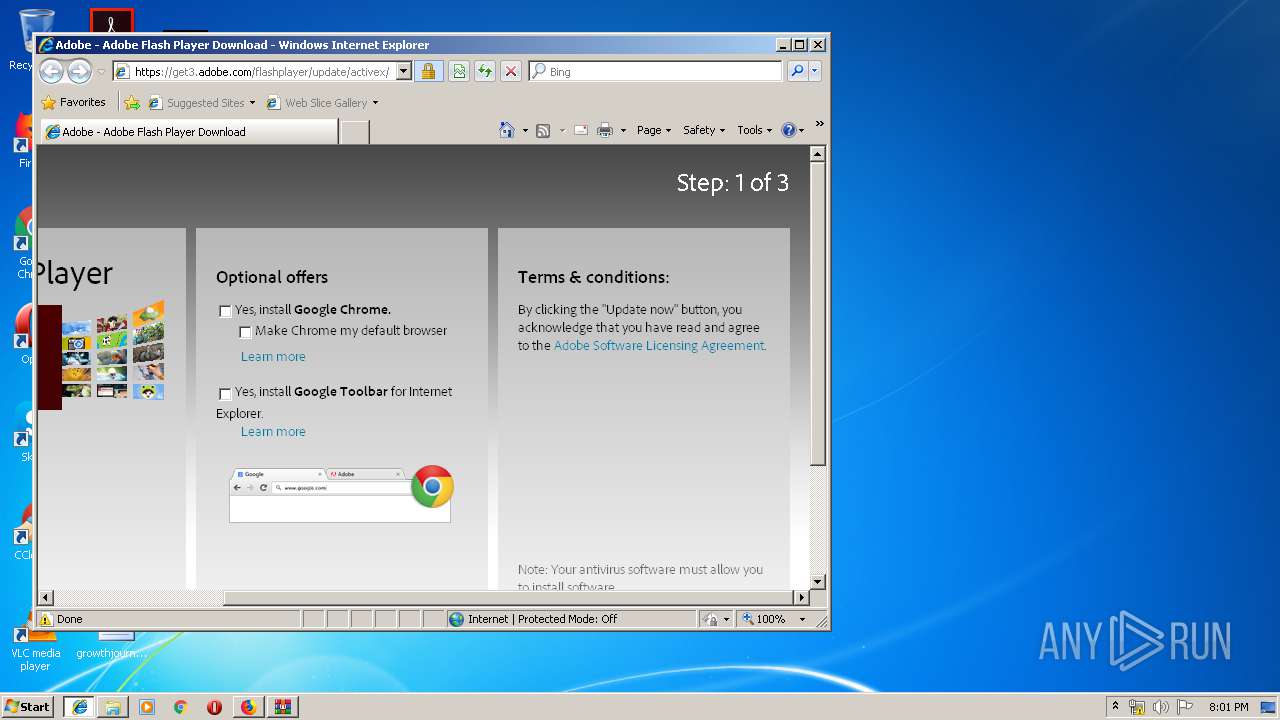Go forward with the browser Forward arrow
The height and width of the screenshot is (720, 1280).
79,71
